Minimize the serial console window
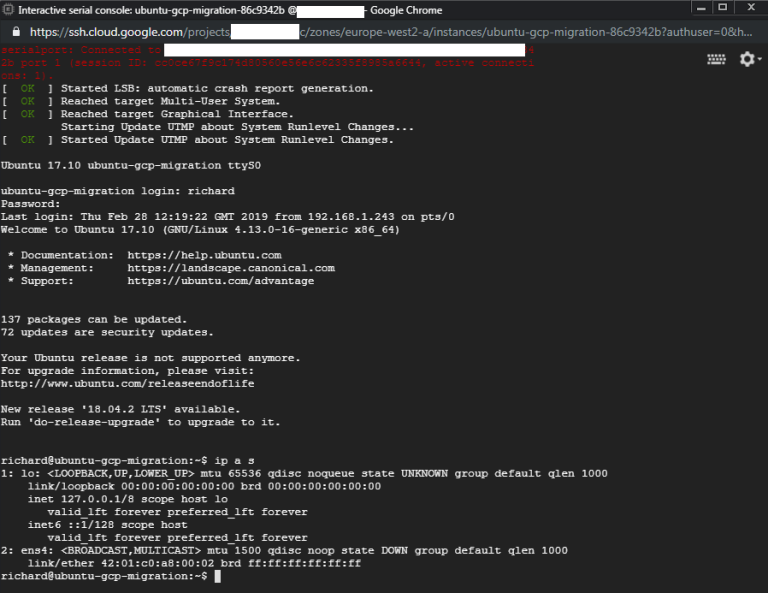 (x=701, y=8)
